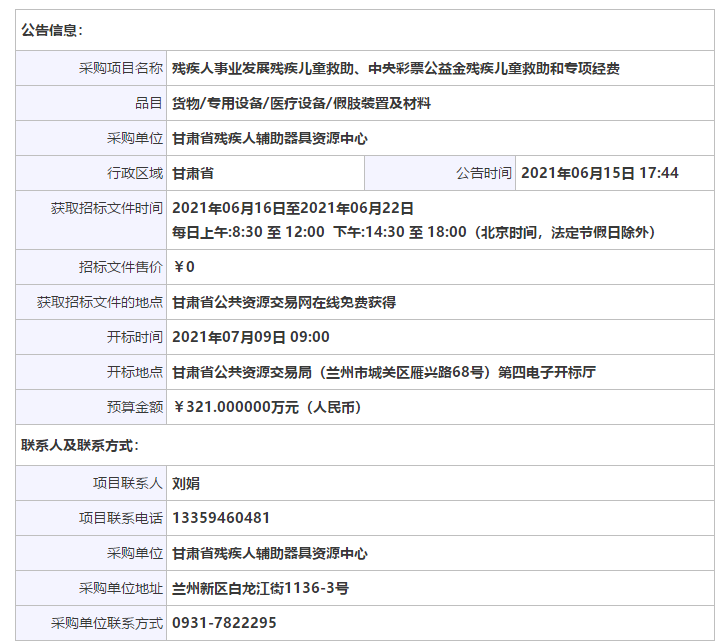The width and height of the screenshot is (725, 641).
Task: Click the 公告时间 label cell
Action: pos(483,173)
